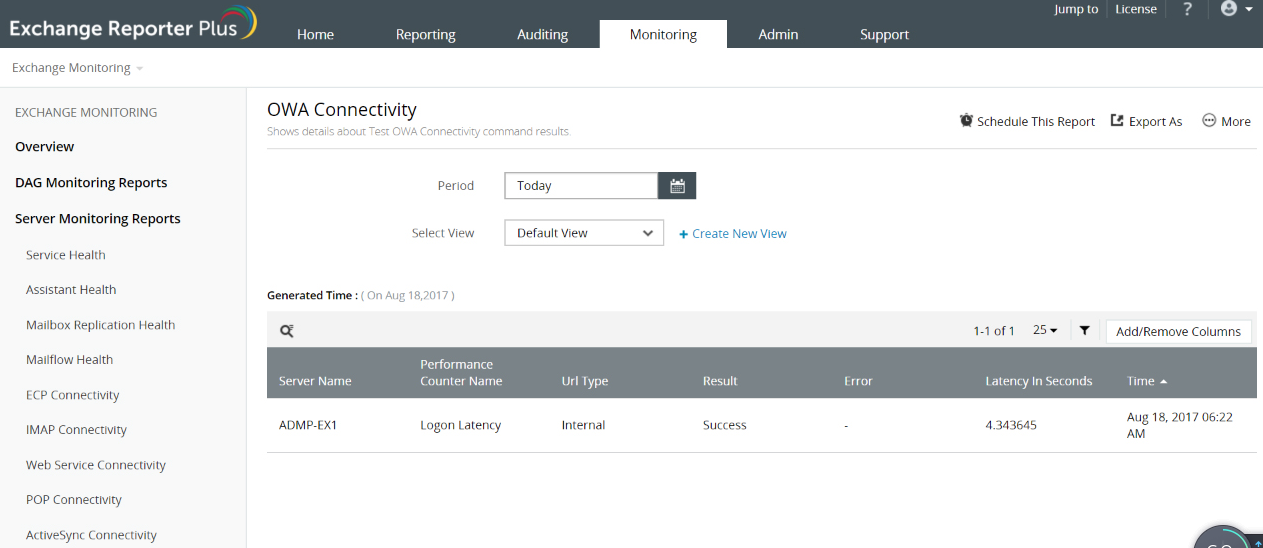Open the IMAP Connectivity report
The height and width of the screenshot is (548, 1263).
click(76, 430)
